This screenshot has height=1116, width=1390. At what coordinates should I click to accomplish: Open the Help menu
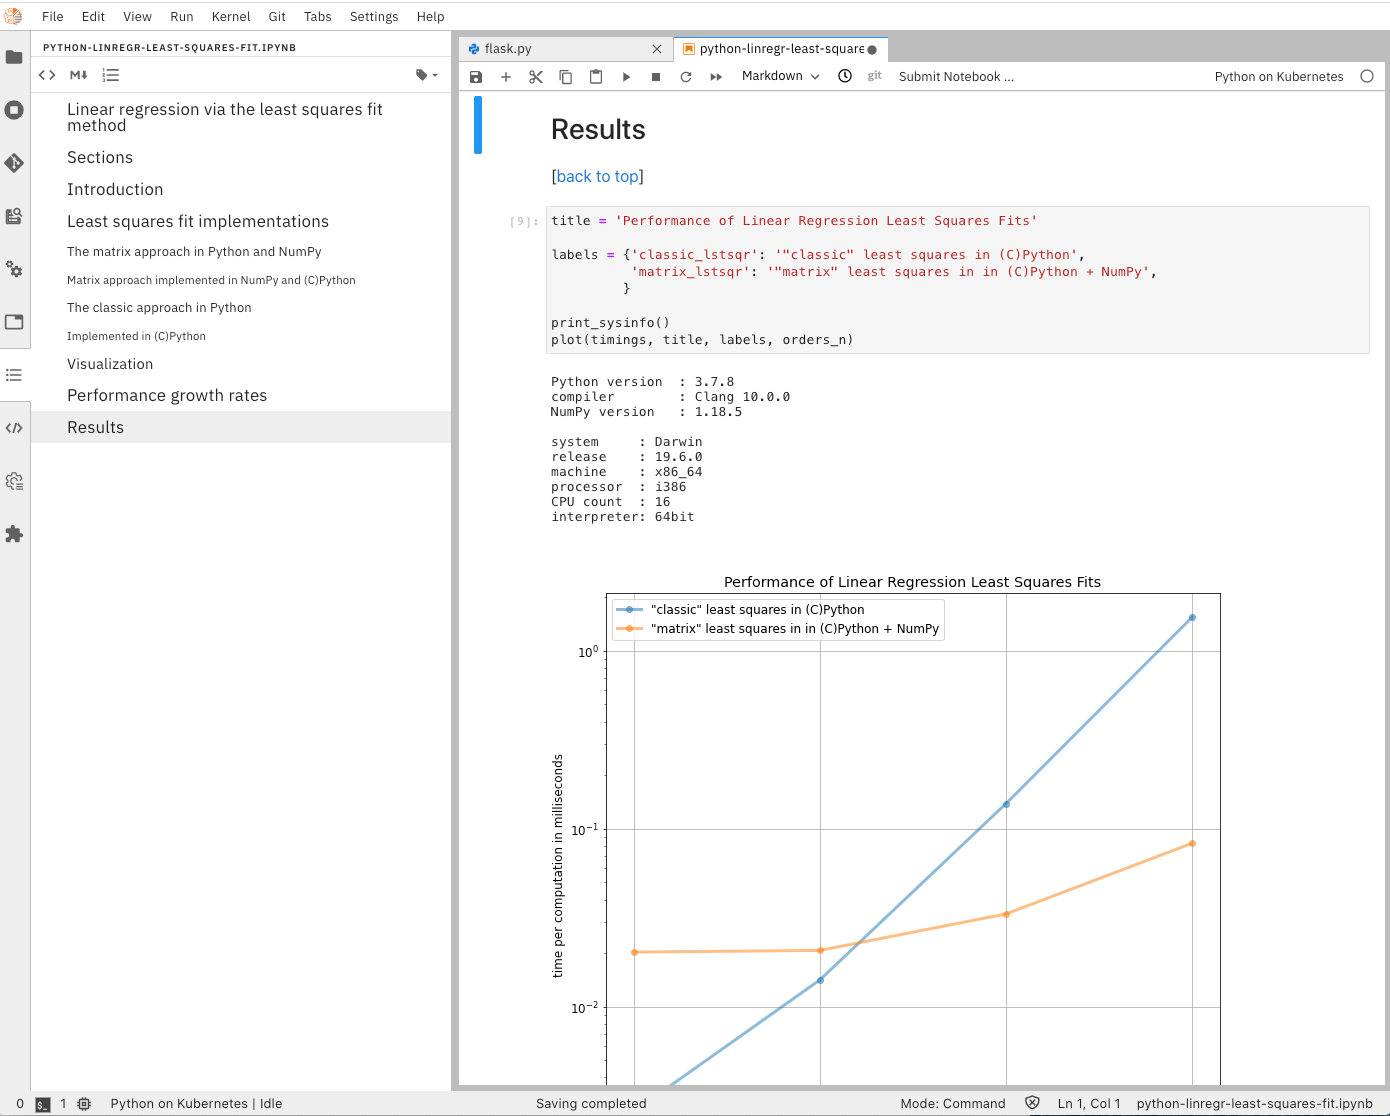click(431, 16)
